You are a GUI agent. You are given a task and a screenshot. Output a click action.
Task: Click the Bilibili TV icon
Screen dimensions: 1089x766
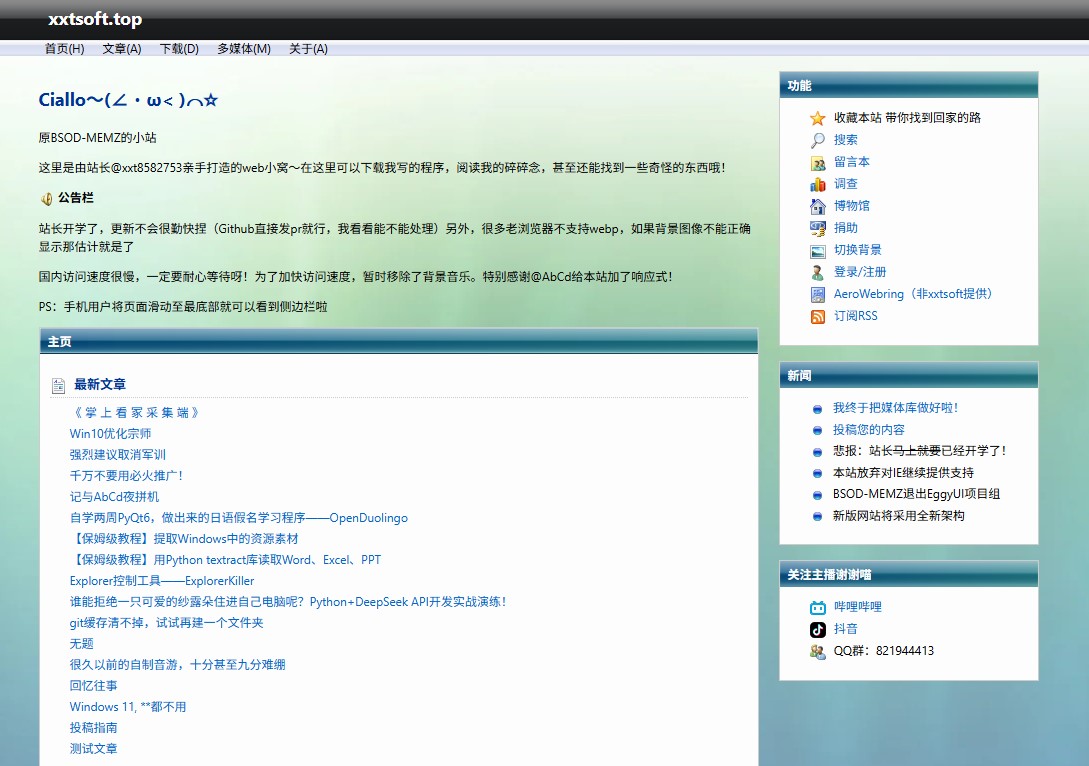pyautogui.click(x=817, y=608)
